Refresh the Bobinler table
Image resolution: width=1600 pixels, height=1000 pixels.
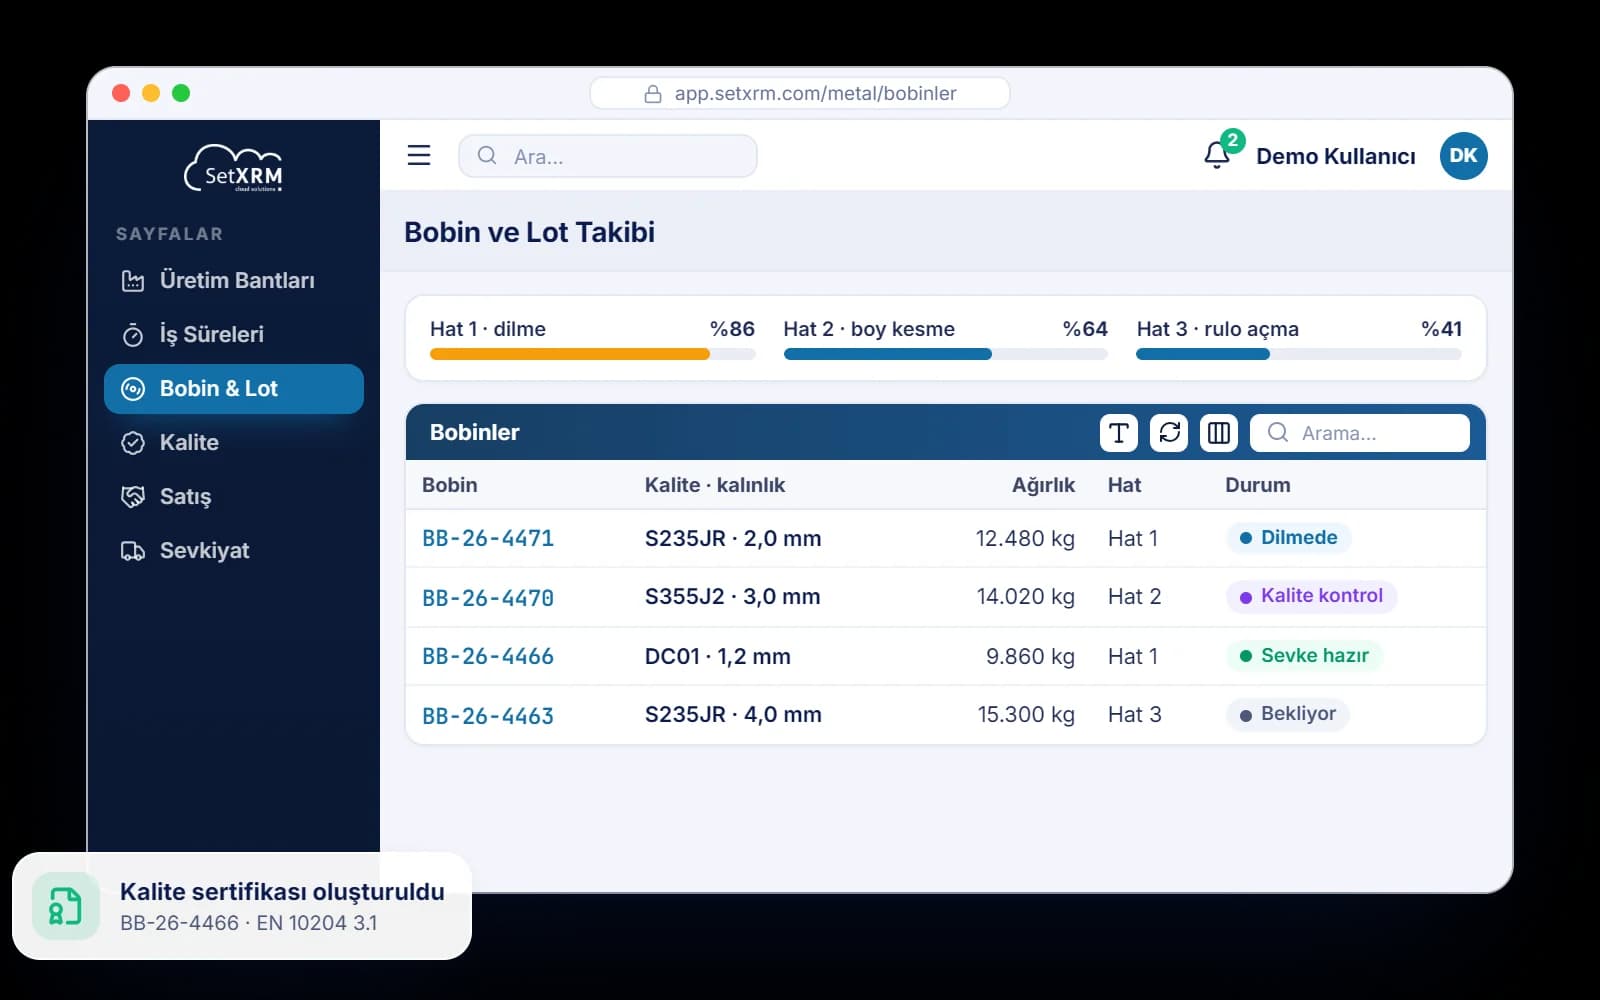coord(1169,433)
